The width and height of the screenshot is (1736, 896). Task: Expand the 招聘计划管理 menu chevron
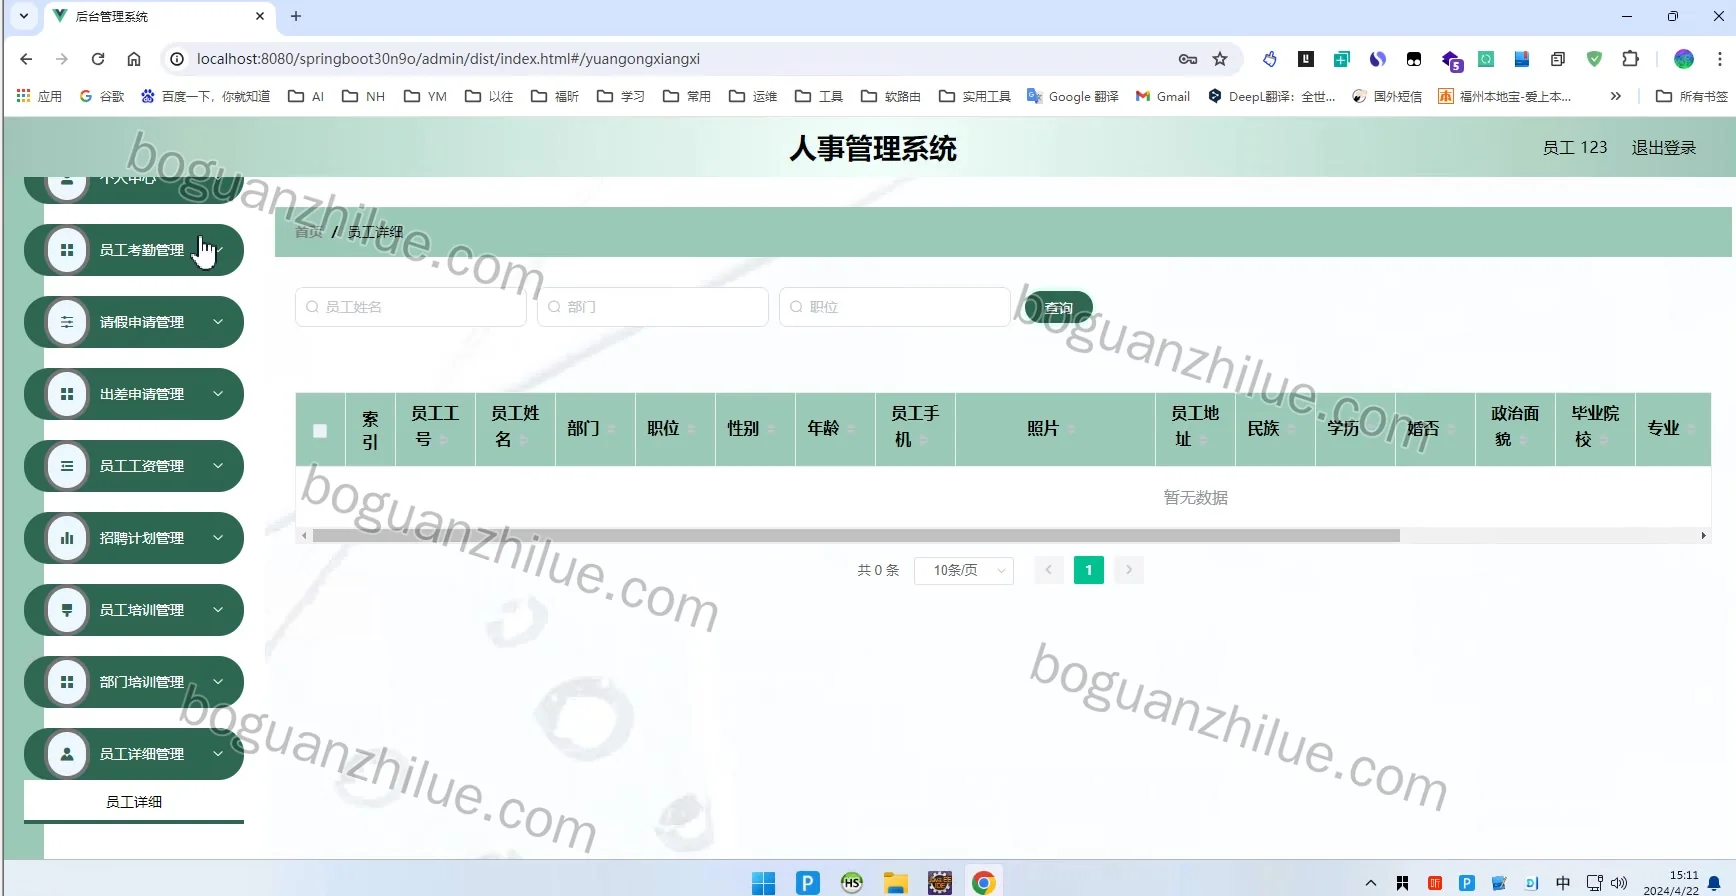[x=218, y=538]
